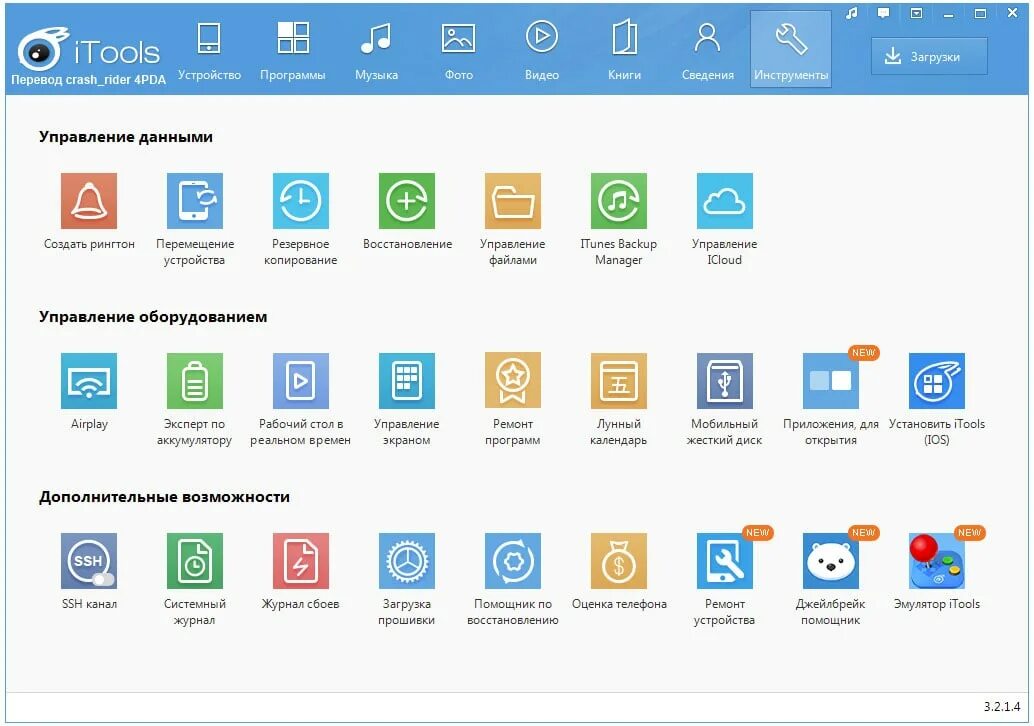Open Ремонт программ tool

[x=512, y=381]
